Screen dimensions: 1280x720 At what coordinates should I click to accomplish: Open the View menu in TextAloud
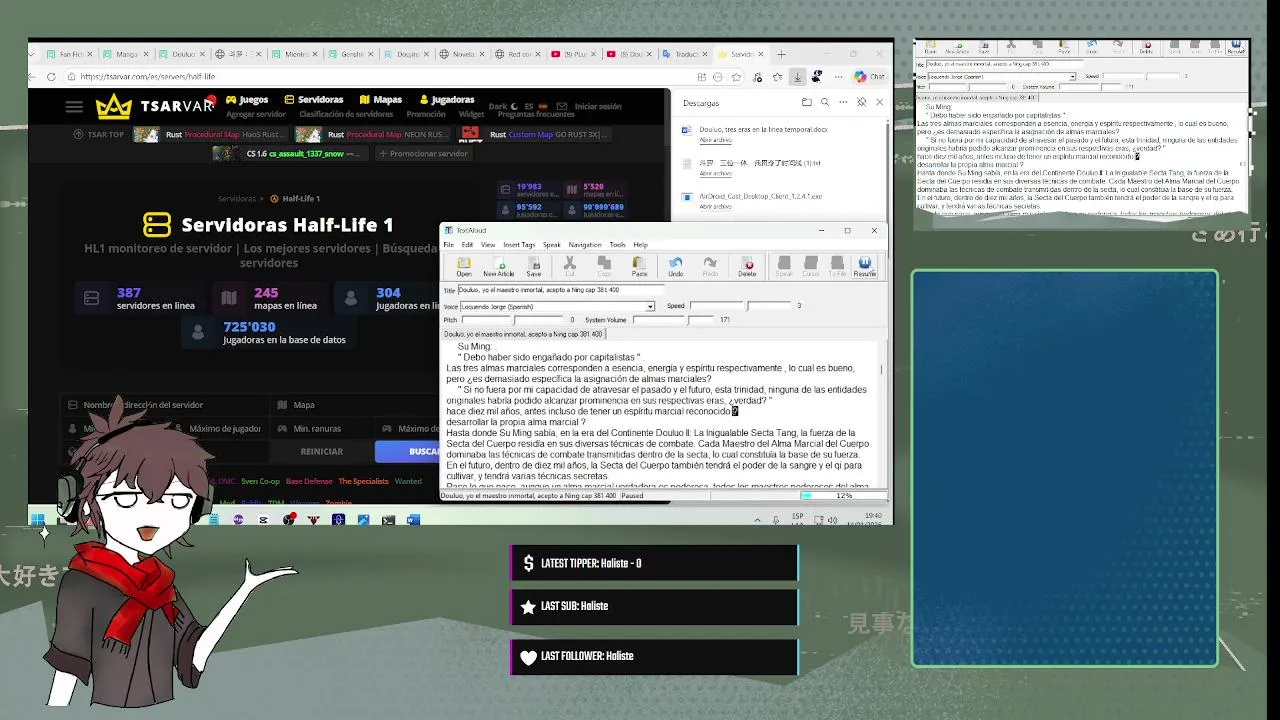point(488,245)
